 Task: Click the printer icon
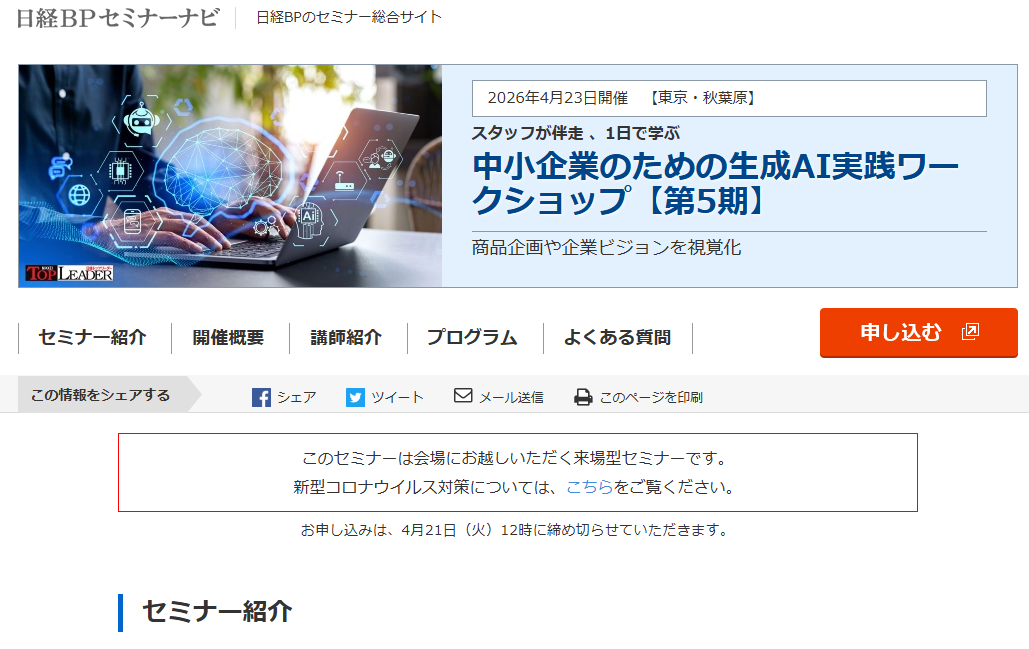(583, 397)
